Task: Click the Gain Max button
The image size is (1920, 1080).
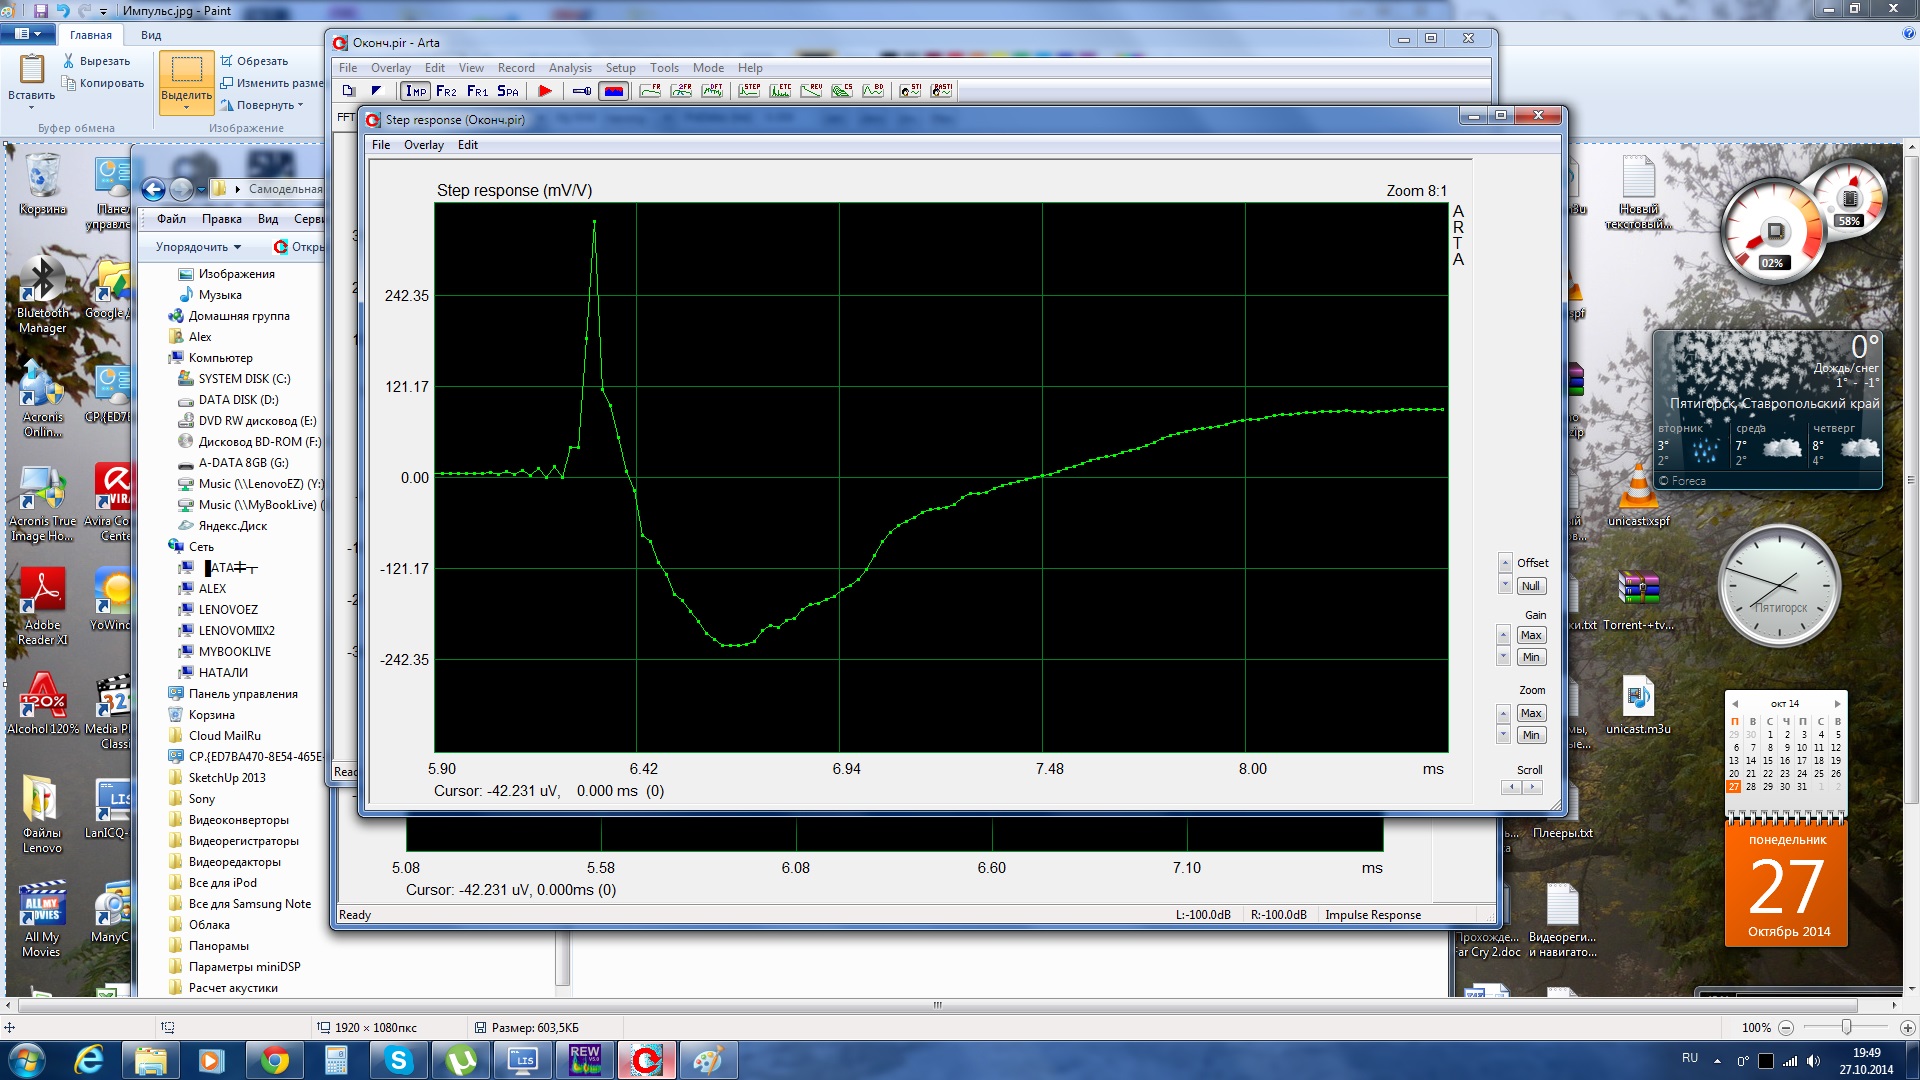Action: pyautogui.click(x=1531, y=635)
